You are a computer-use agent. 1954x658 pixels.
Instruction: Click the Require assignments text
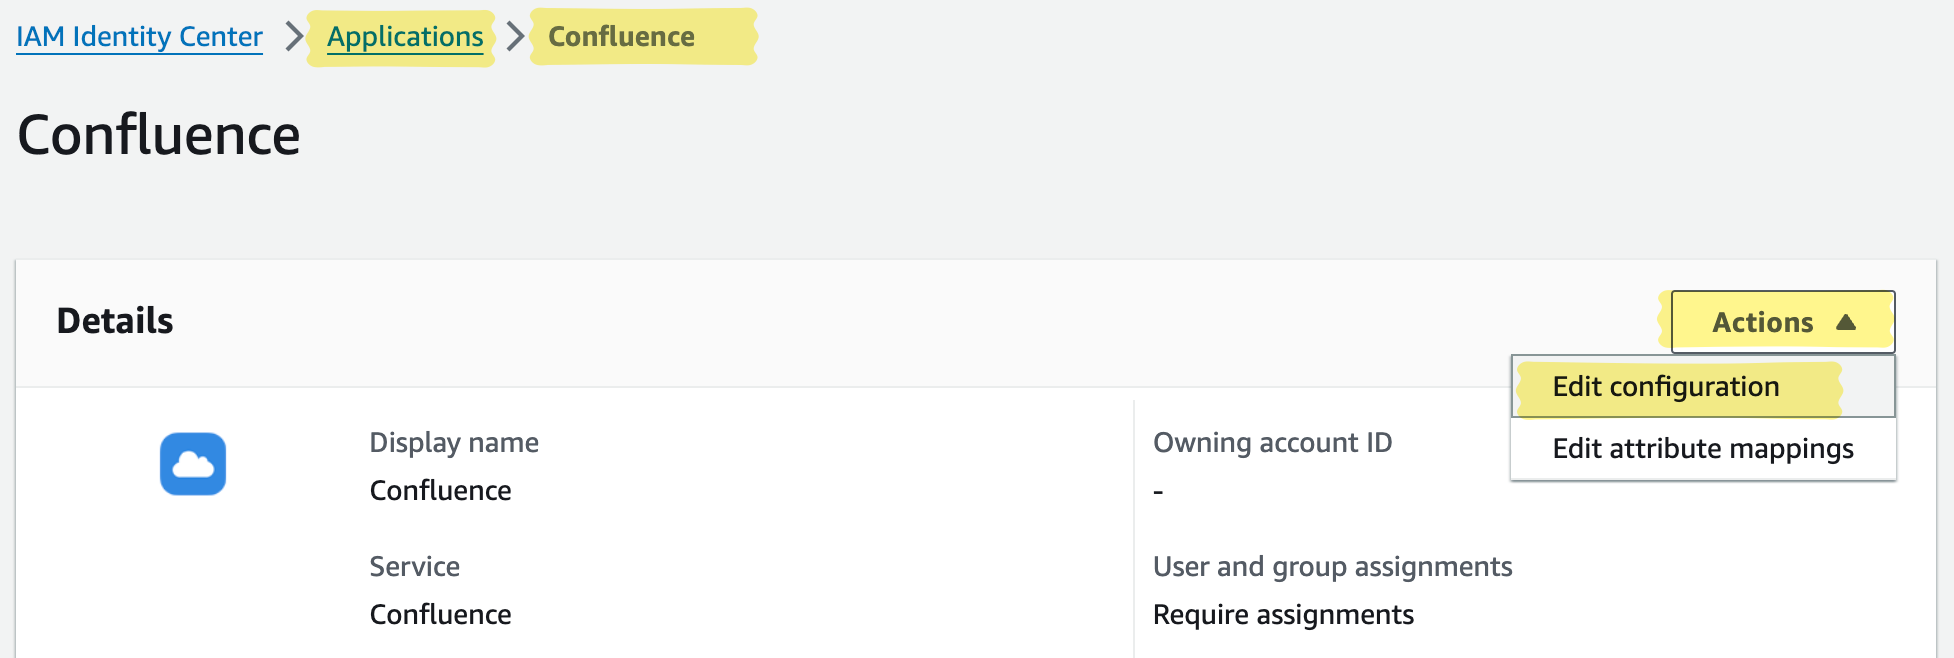pyautogui.click(x=1284, y=614)
